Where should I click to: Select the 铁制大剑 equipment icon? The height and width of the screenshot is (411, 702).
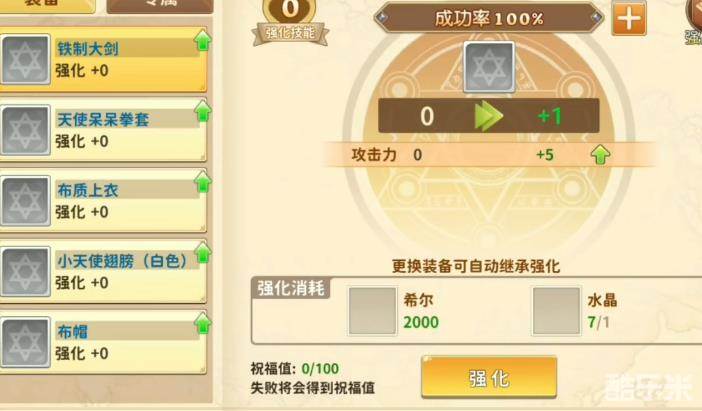pyautogui.click(x=26, y=59)
